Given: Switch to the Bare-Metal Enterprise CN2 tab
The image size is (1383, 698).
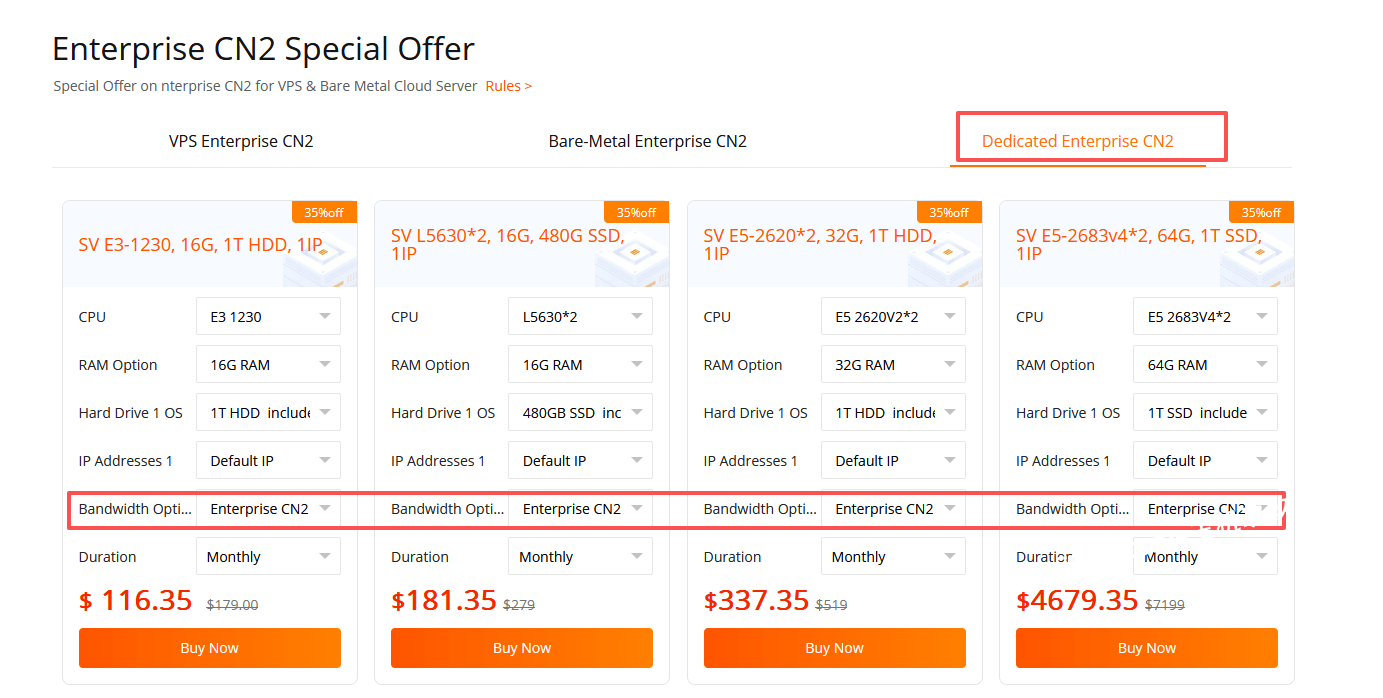Looking at the screenshot, I should tap(646, 141).
